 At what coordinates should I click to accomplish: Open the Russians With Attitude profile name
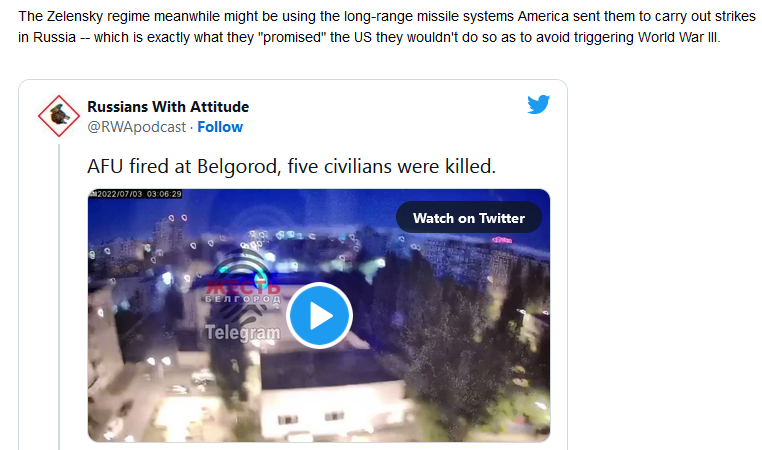tap(168, 106)
